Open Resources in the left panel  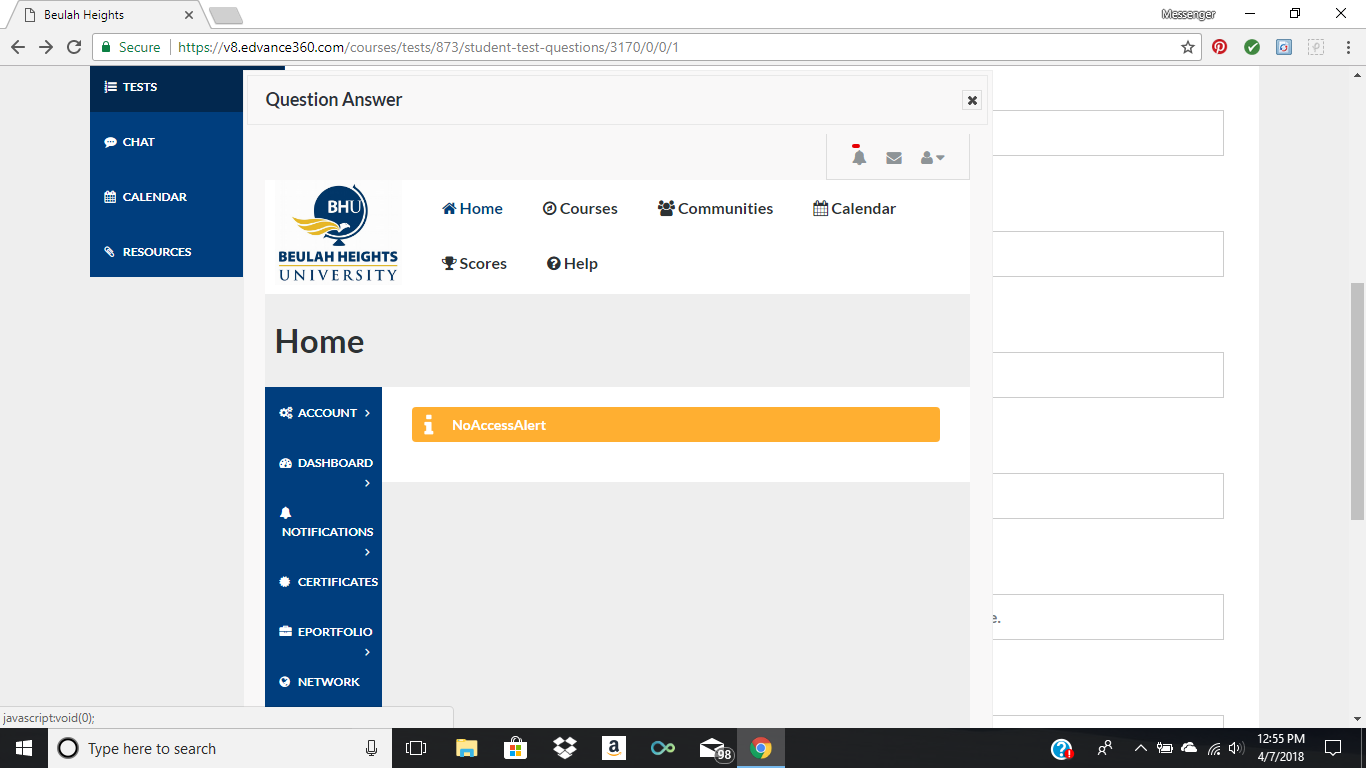[148, 252]
